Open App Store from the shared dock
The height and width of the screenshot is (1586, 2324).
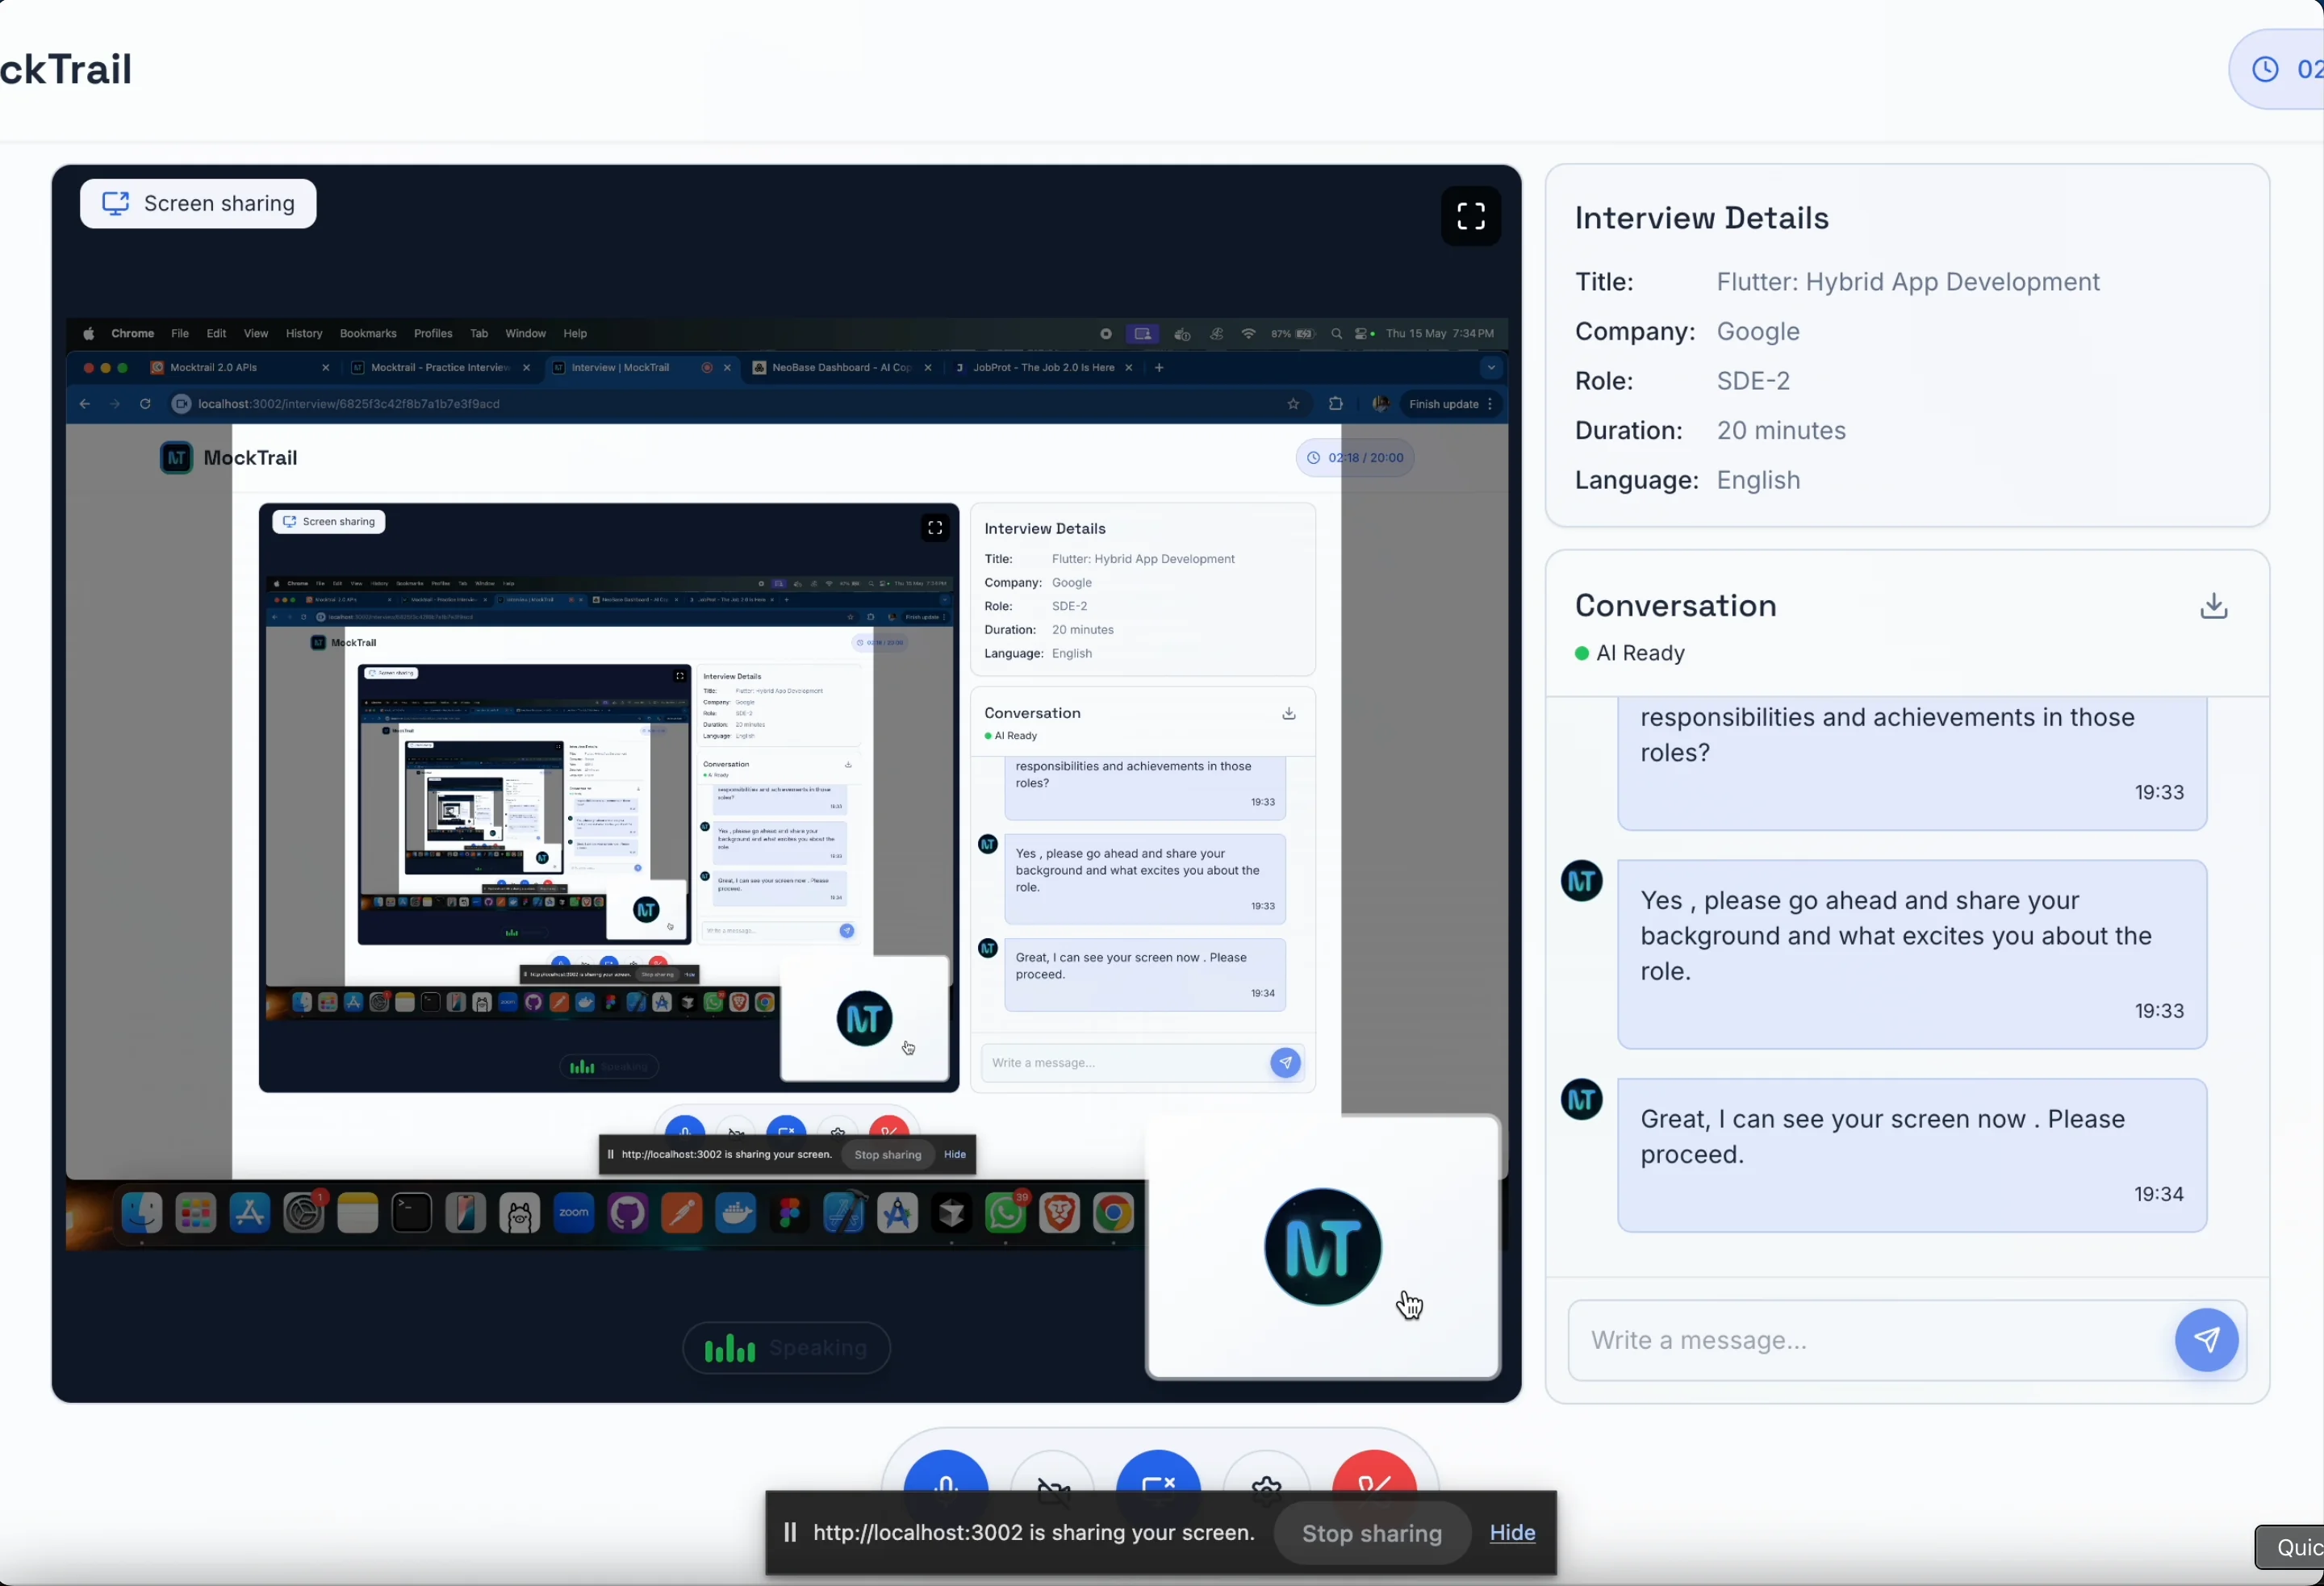coord(249,1214)
